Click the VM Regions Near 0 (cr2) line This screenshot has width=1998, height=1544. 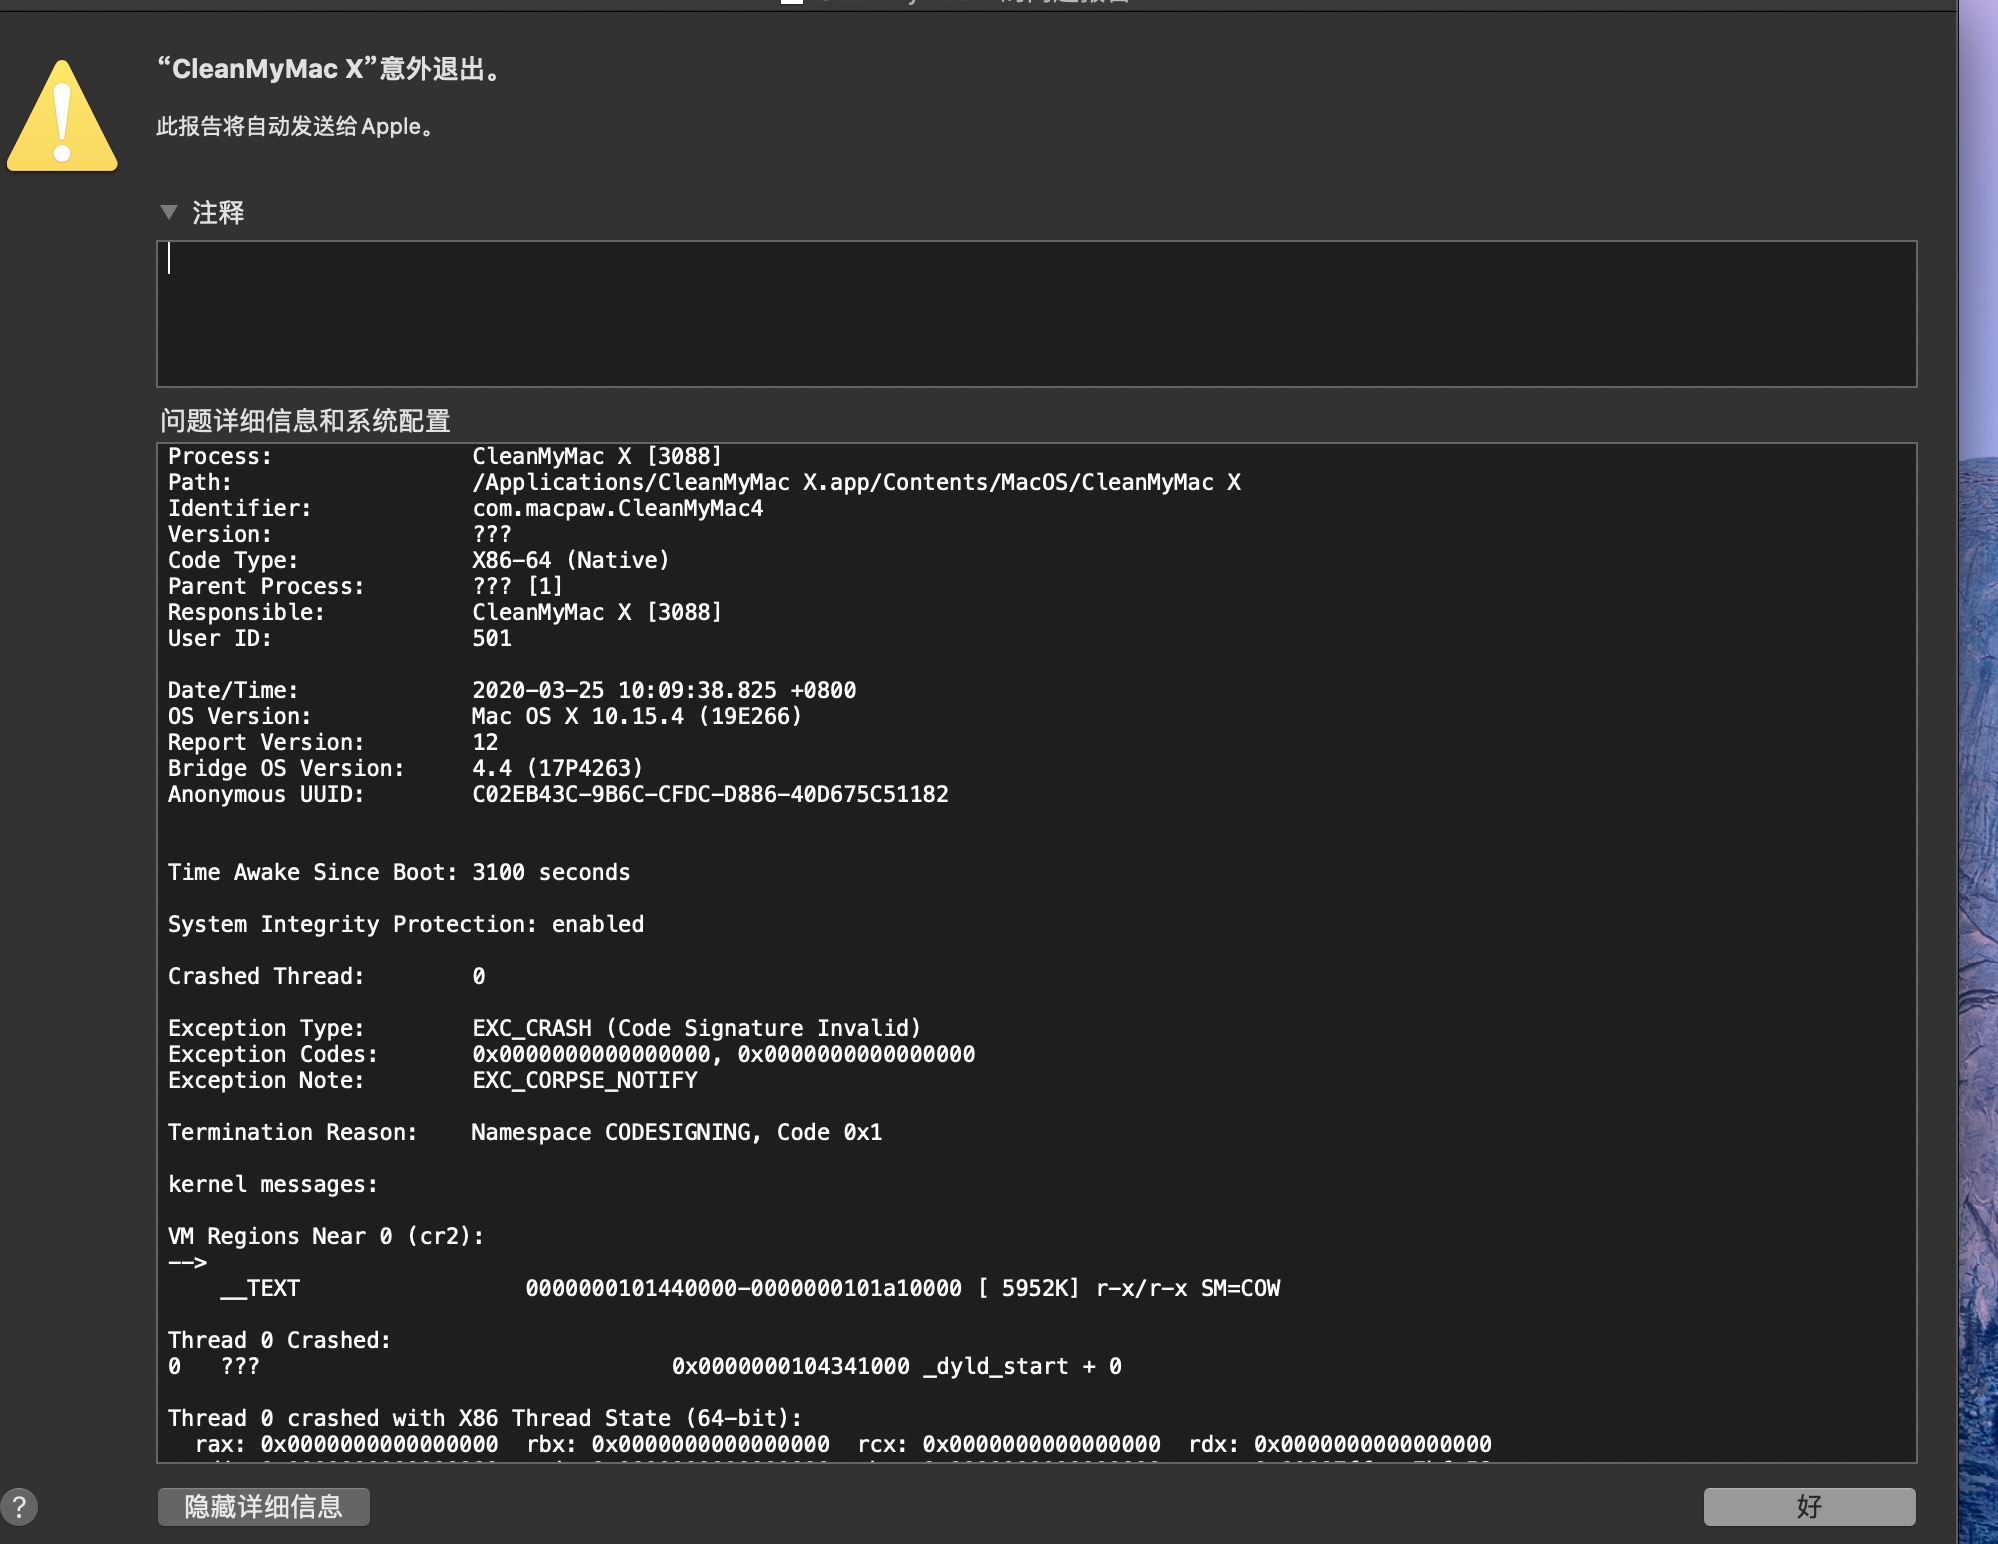326,1236
